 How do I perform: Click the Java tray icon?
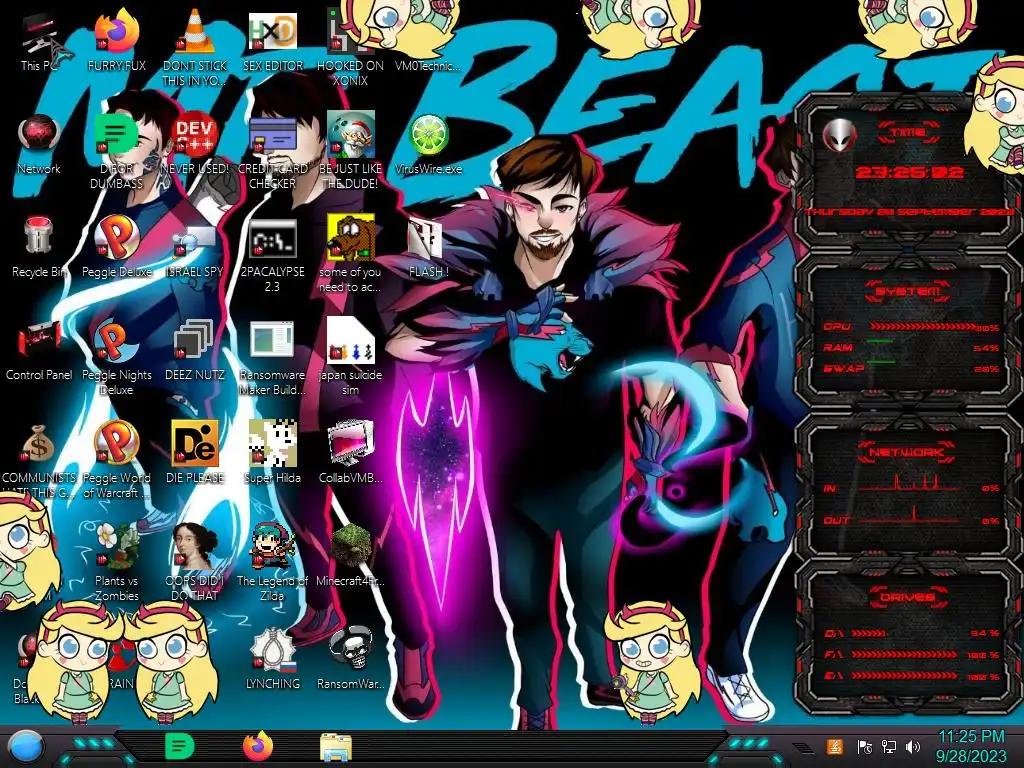click(x=835, y=746)
